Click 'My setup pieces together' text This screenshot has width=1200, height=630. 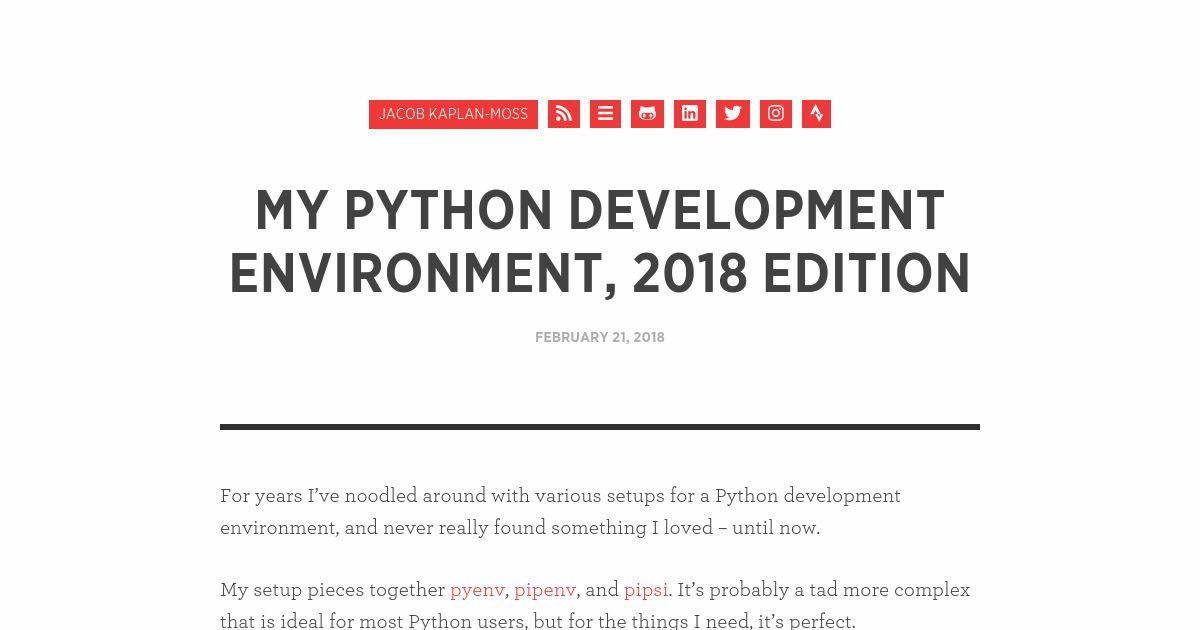point(333,590)
